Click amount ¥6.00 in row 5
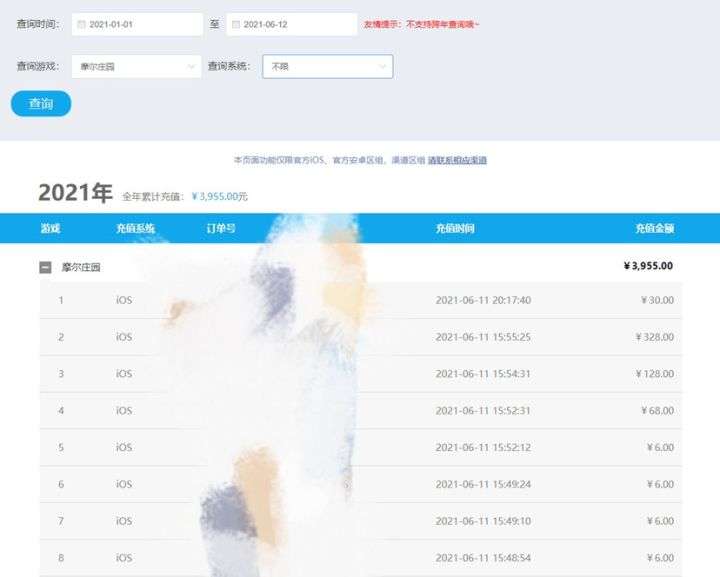The image size is (720, 577). [x=660, y=447]
